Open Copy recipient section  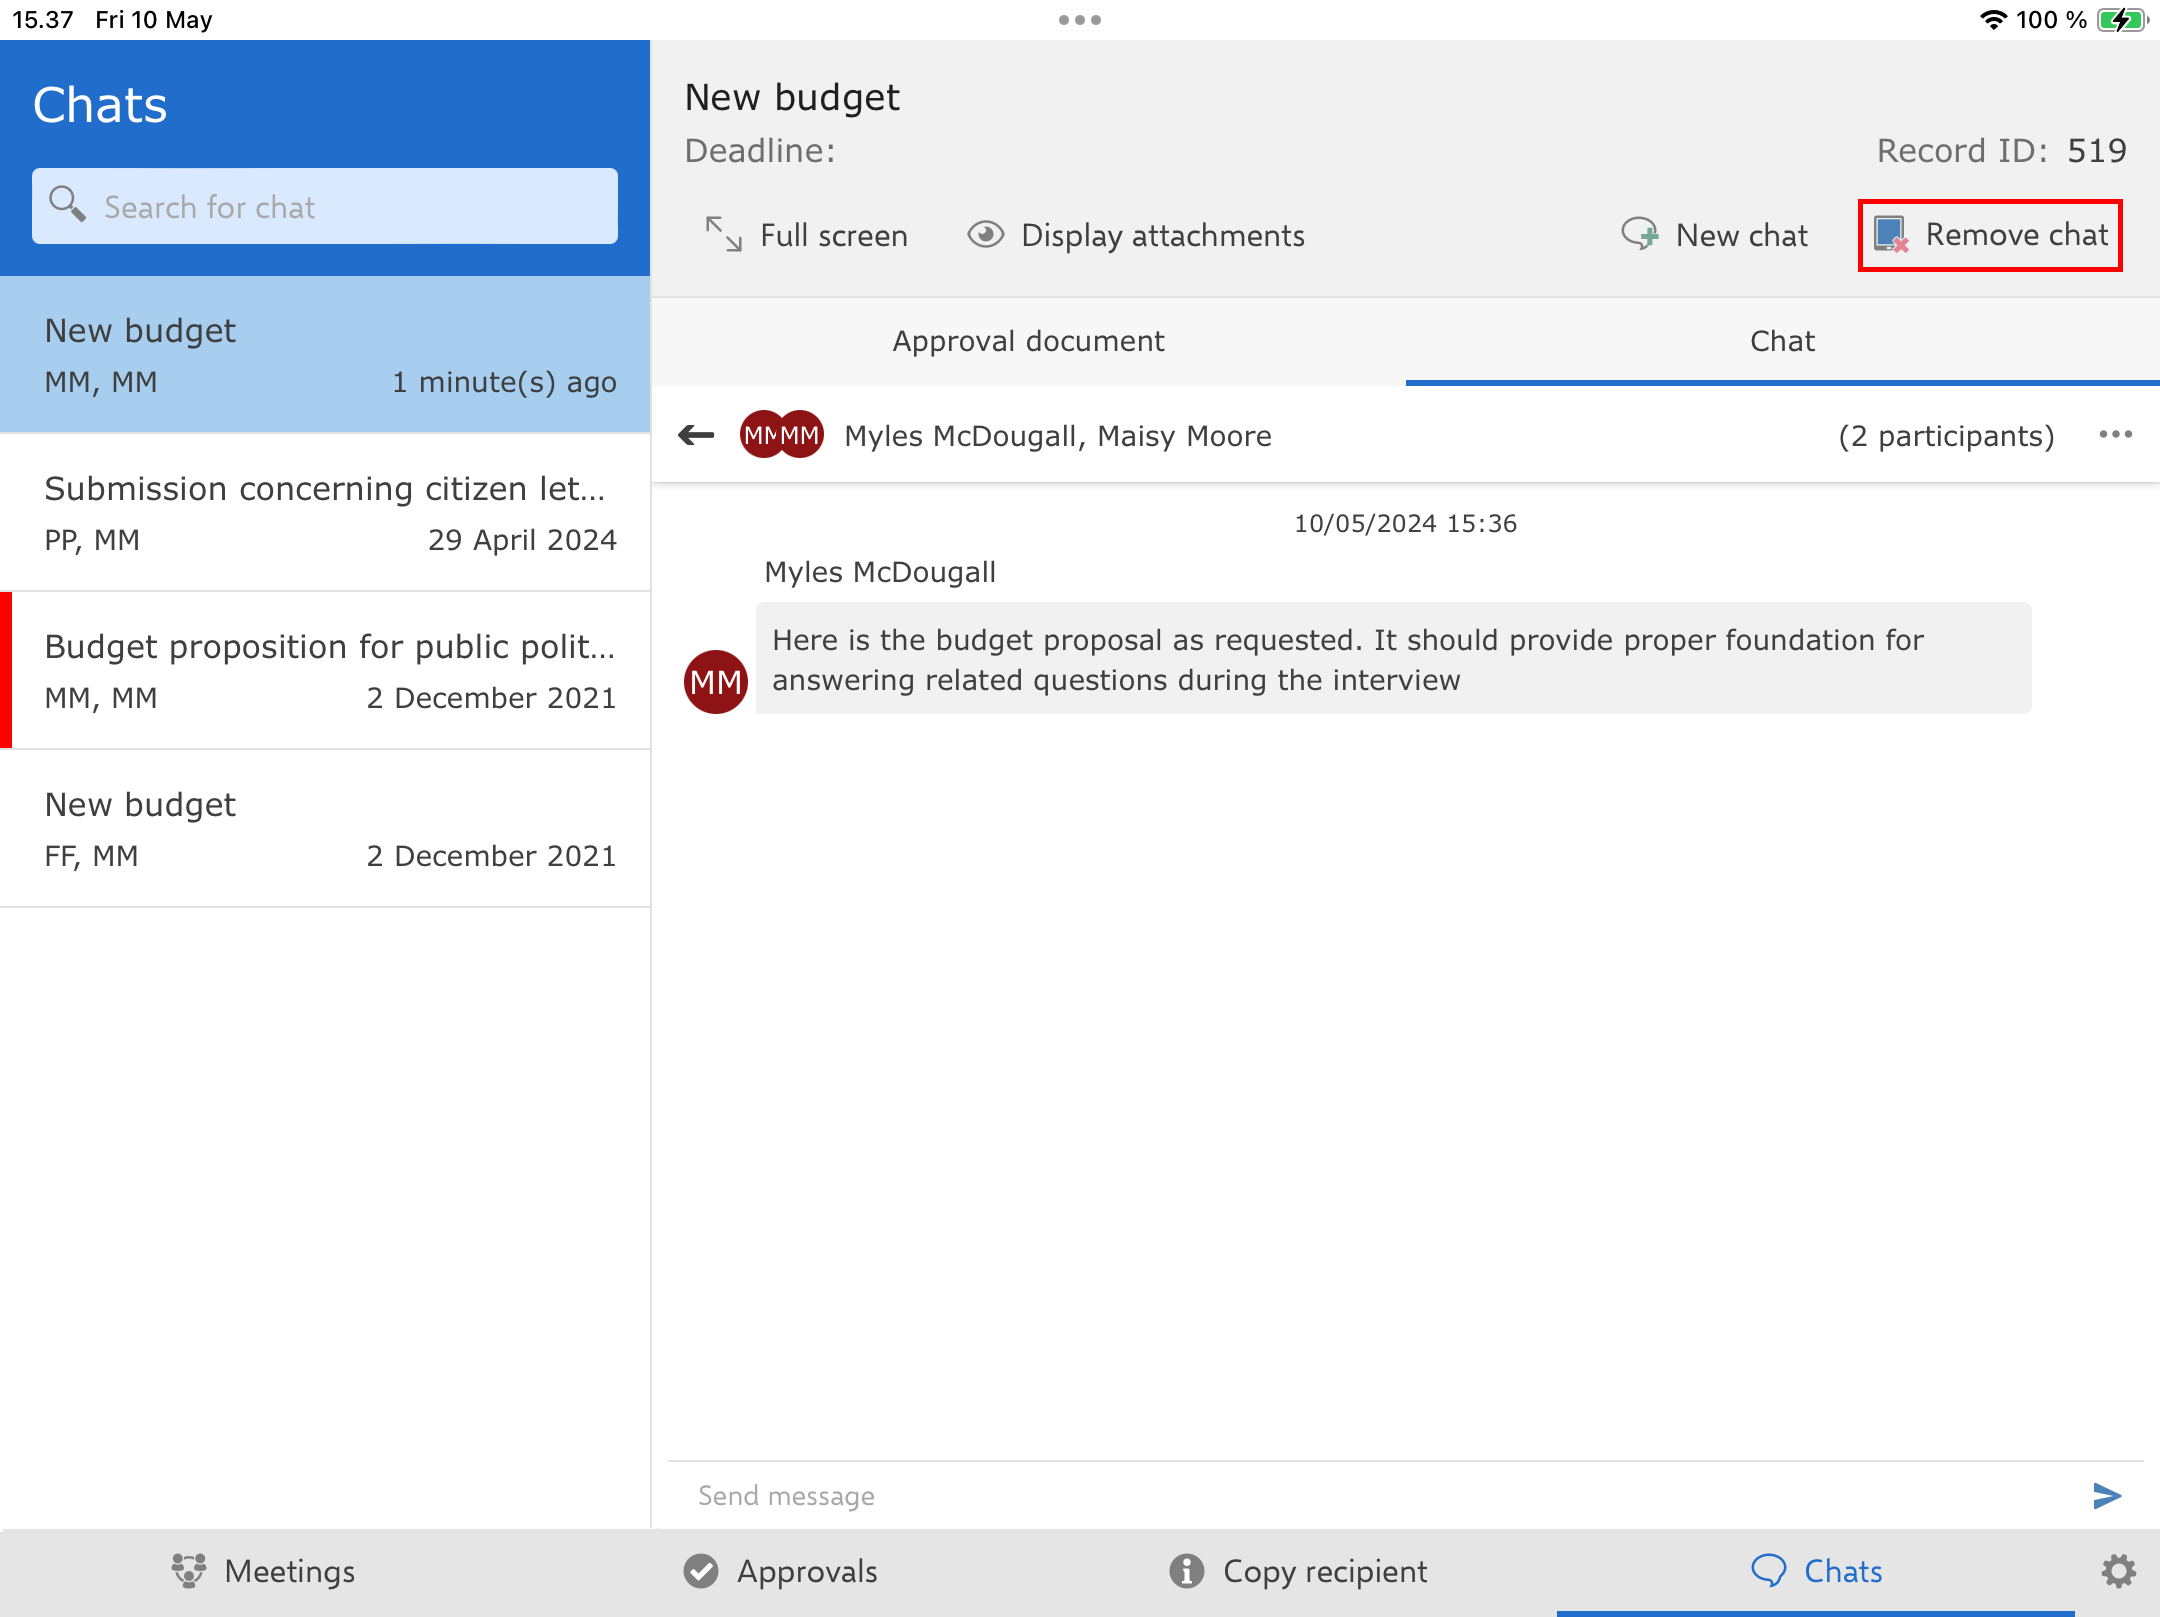pyautogui.click(x=1298, y=1571)
